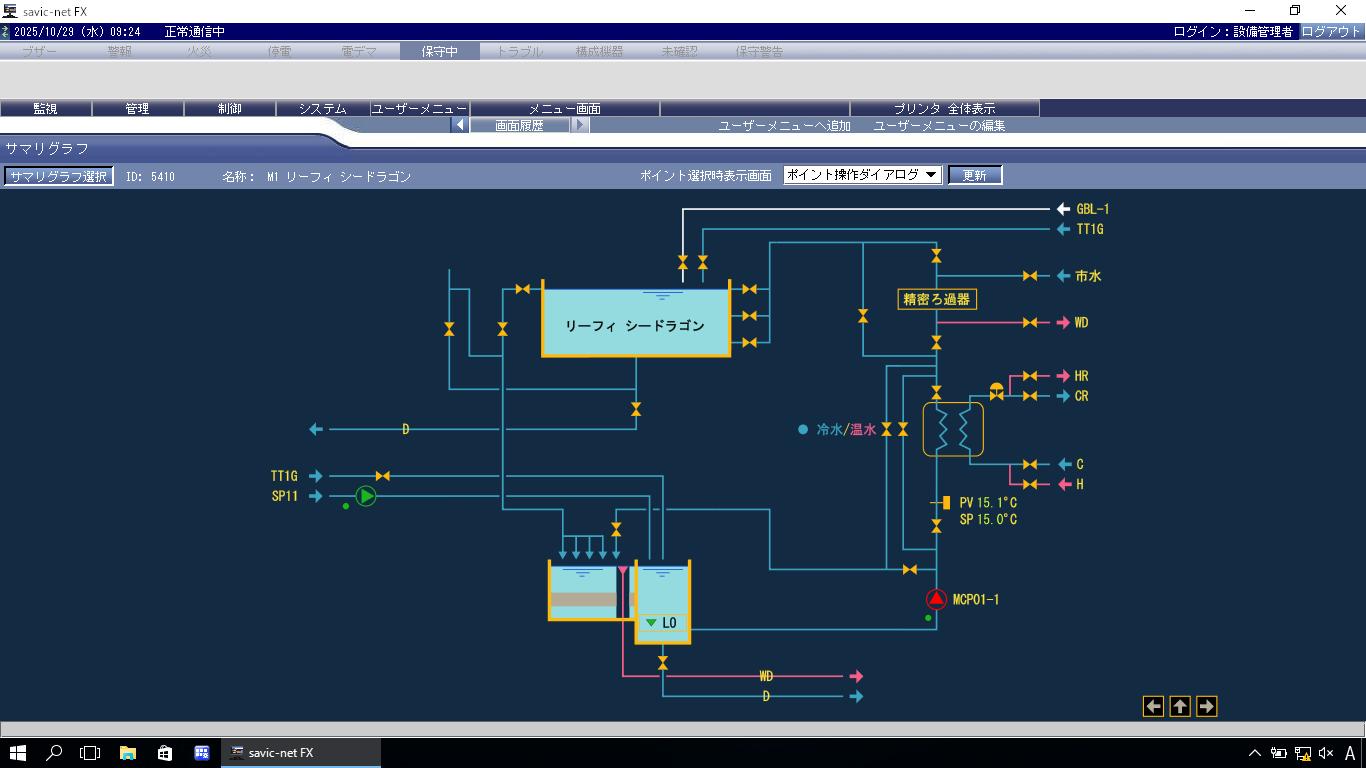Click the up arrow navigation icon
The image size is (1366, 768).
click(x=1180, y=706)
